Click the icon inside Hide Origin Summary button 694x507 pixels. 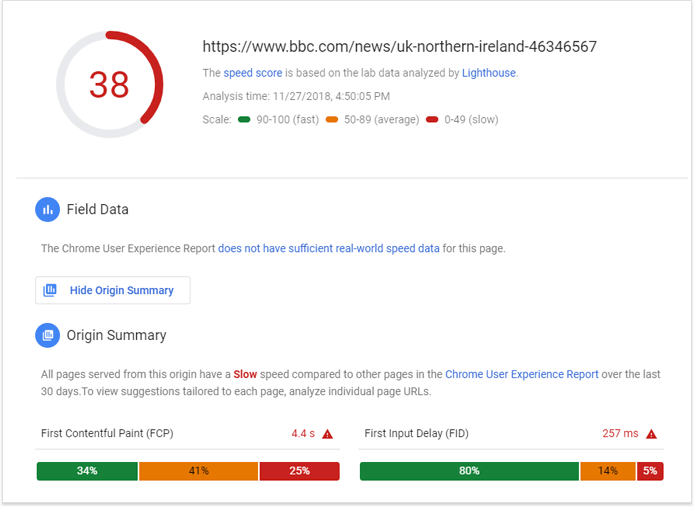[x=50, y=290]
